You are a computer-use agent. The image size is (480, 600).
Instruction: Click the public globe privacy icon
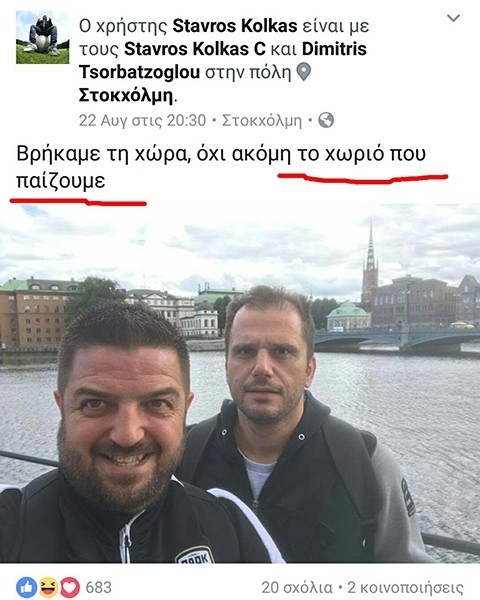click(x=326, y=120)
